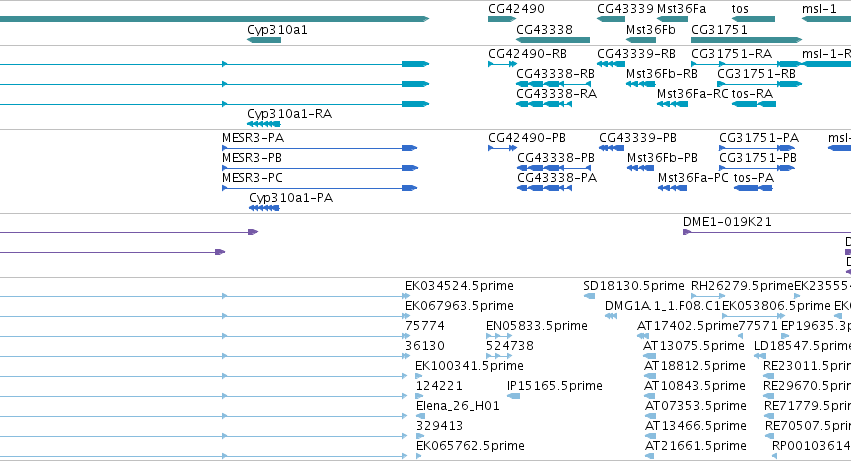Select protein MESR3-PB
Screen dimensions: 851x461
pos(252,158)
